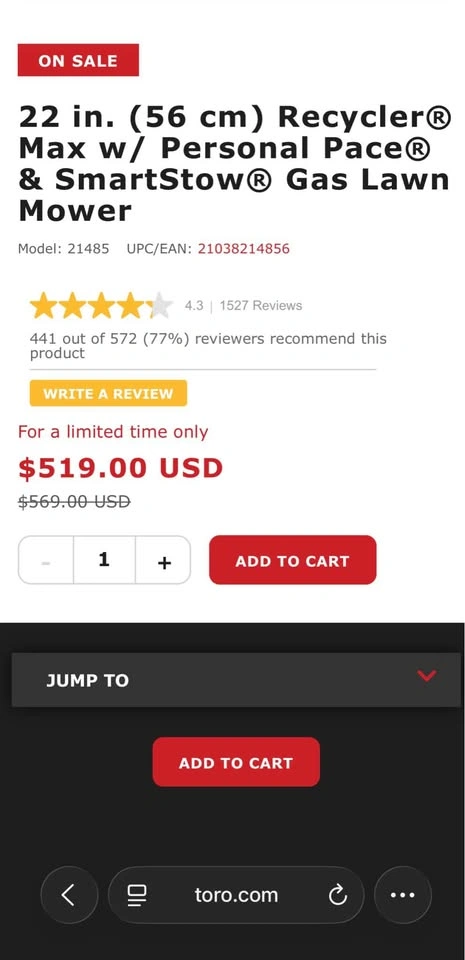The image size is (465, 960).
Task: Click the quantity input field
Action: [104, 560]
